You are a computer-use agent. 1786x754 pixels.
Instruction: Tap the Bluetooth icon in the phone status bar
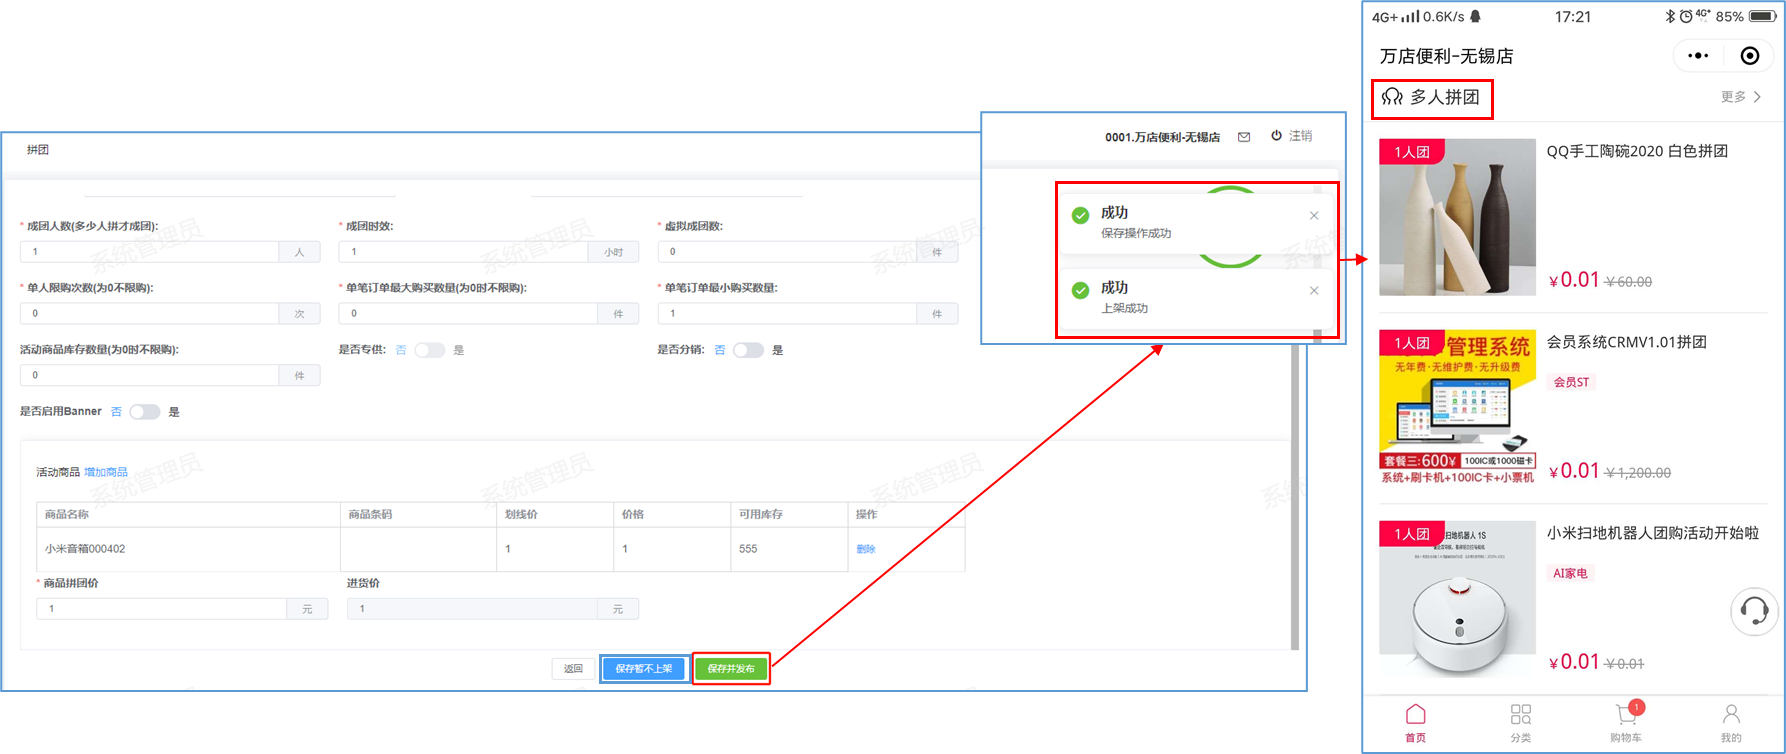click(x=1669, y=17)
